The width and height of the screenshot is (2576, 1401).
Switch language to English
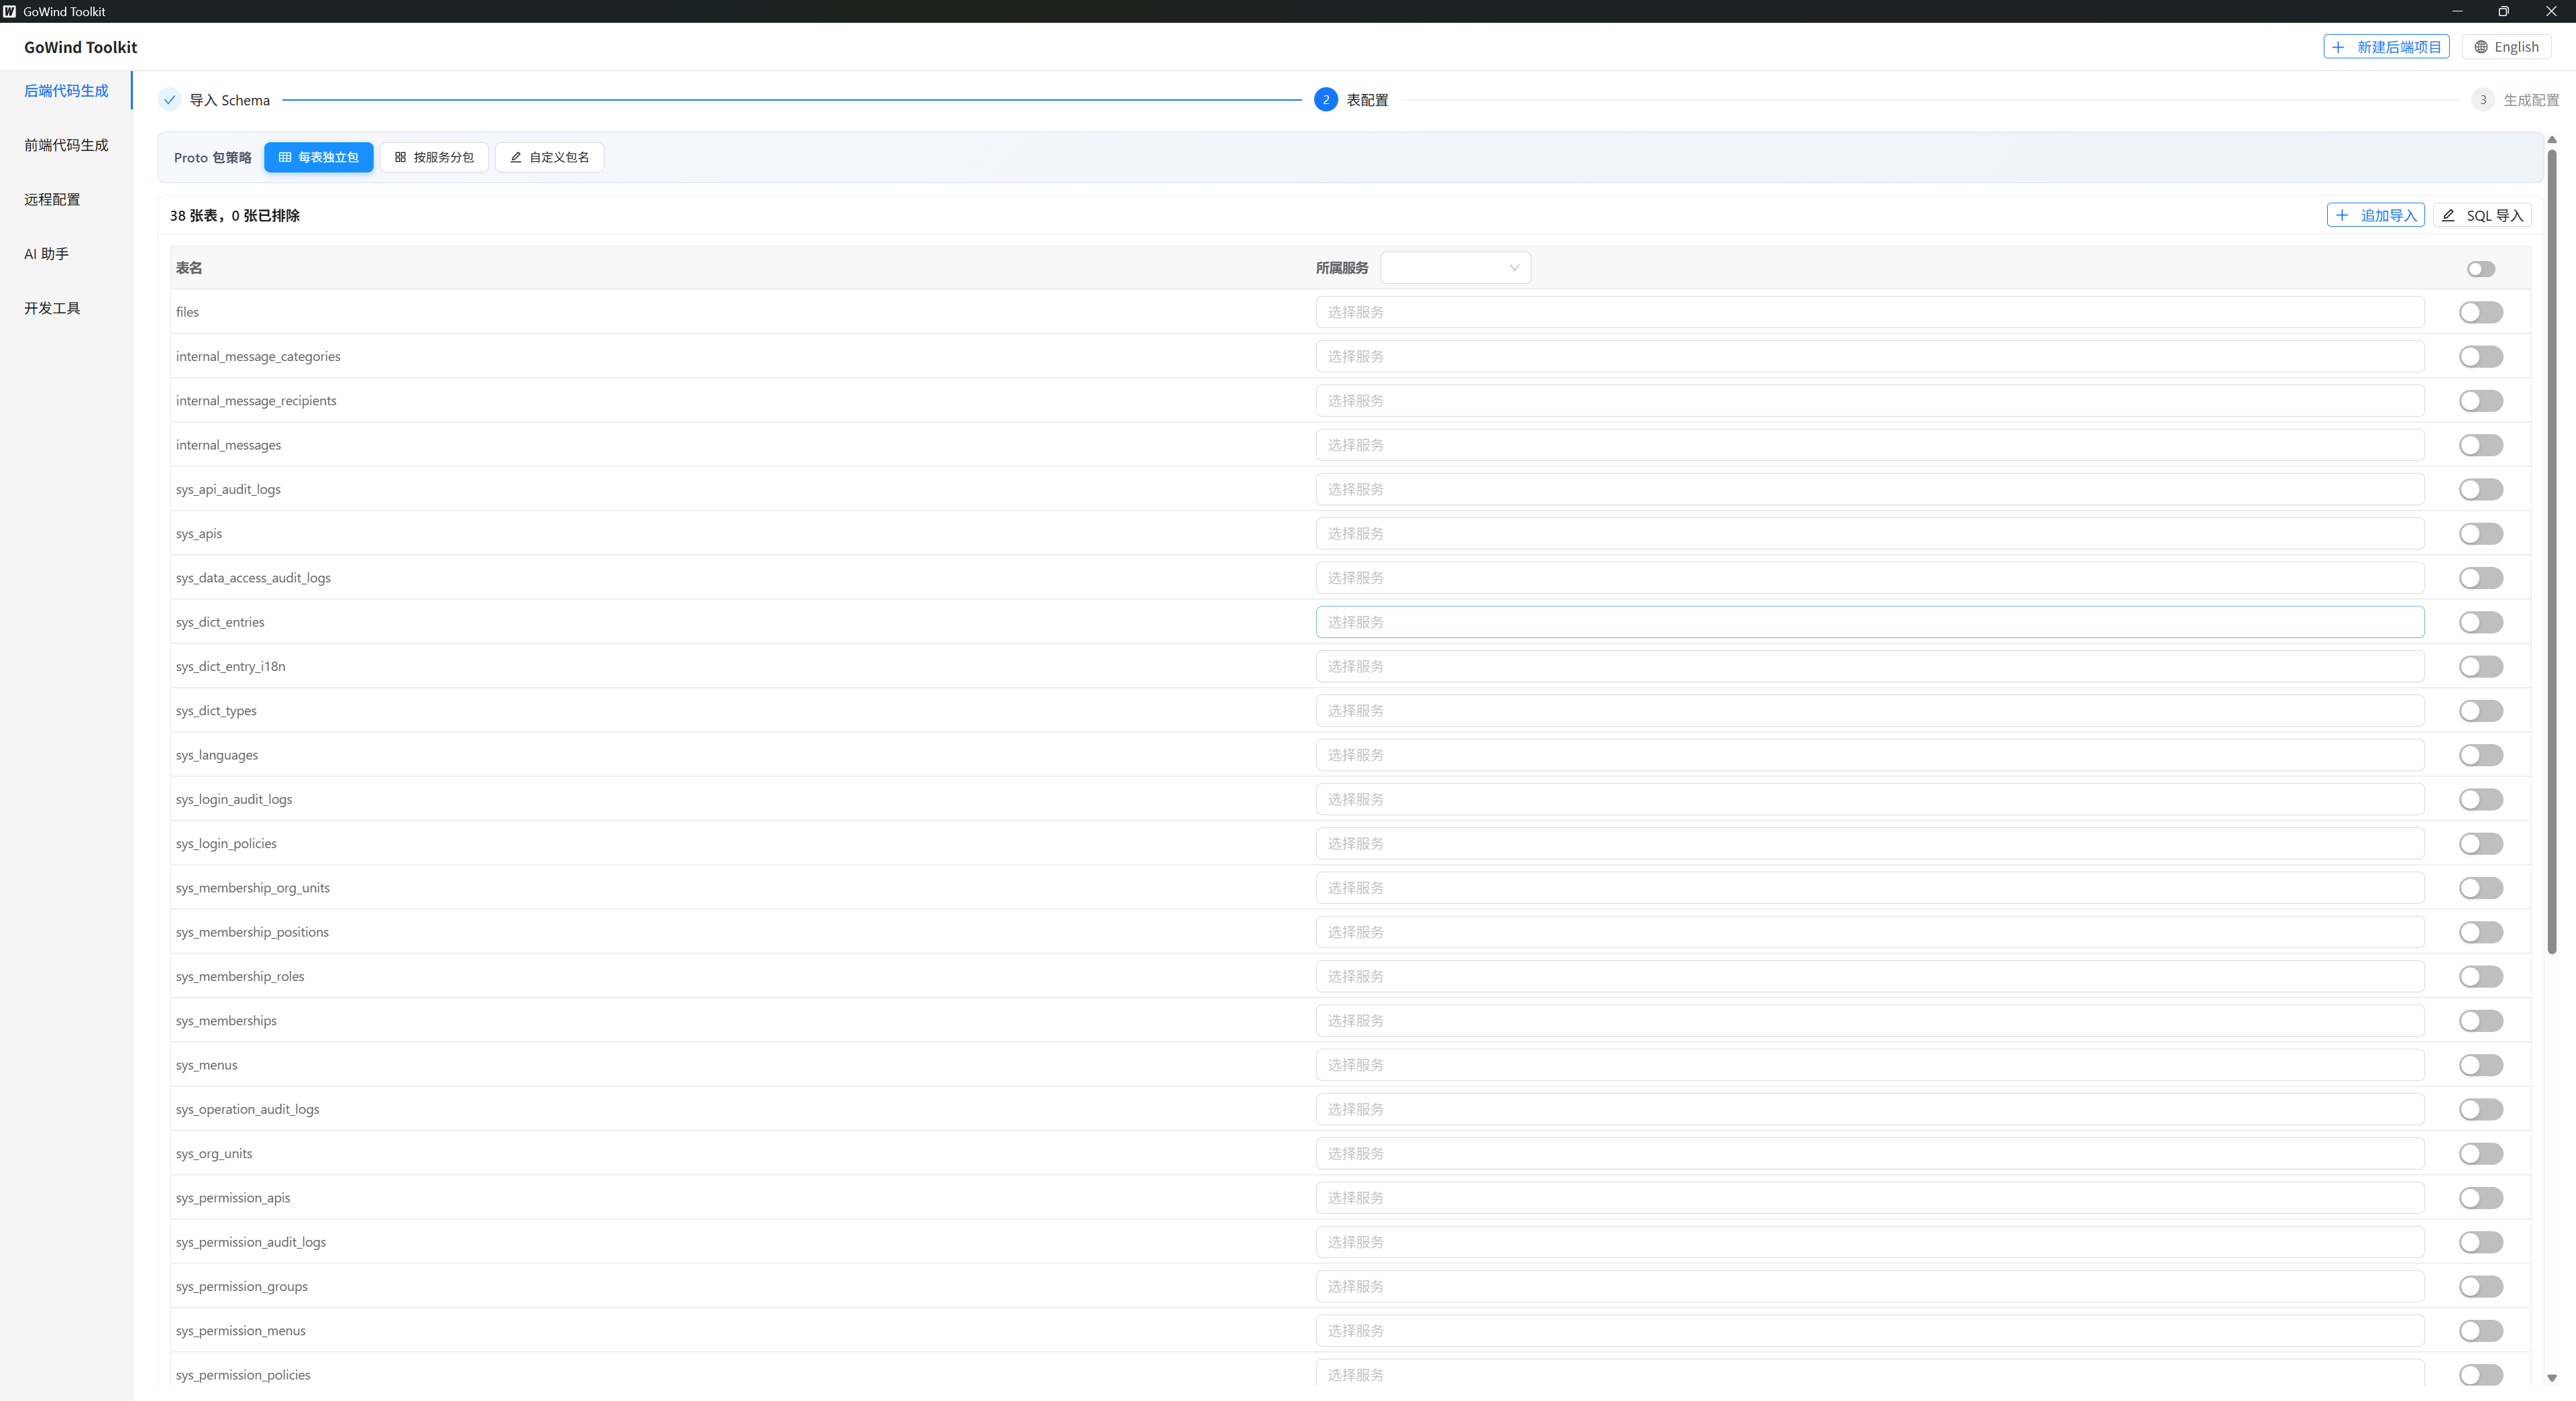tap(2506, 47)
